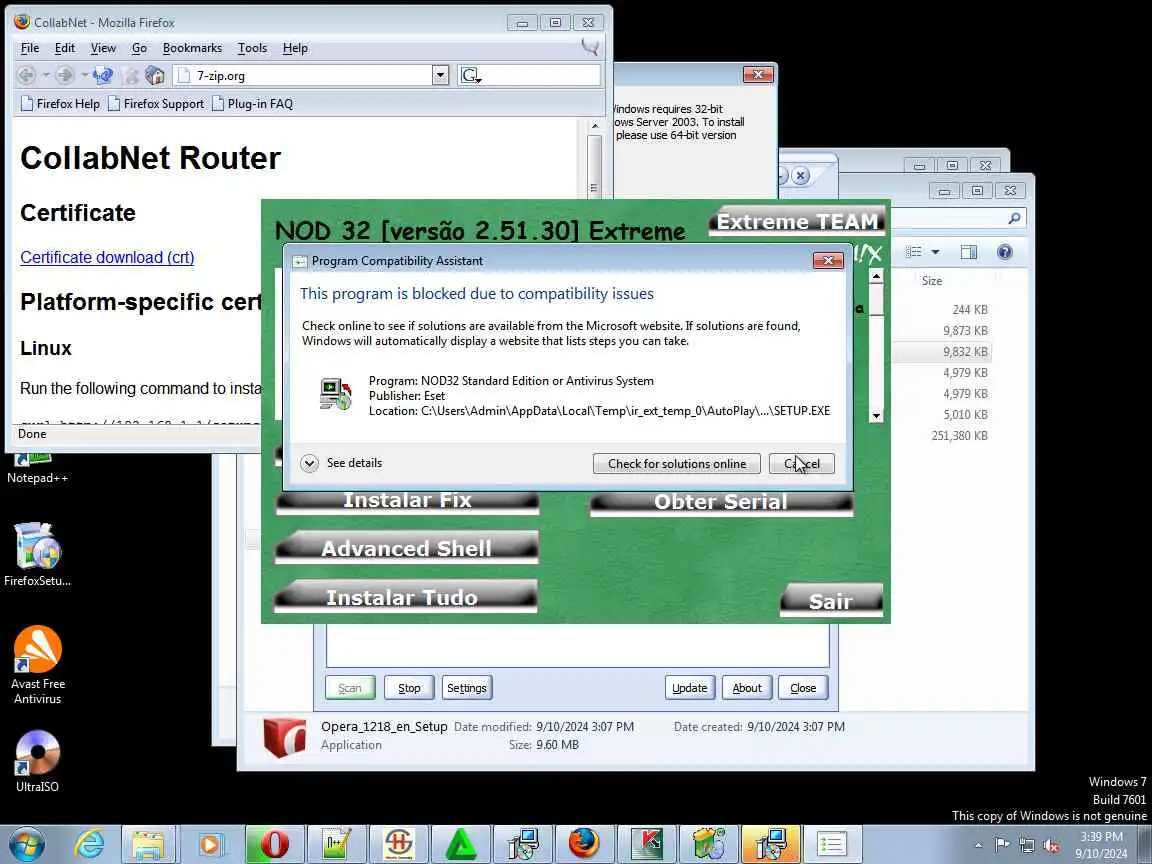Open Firefox File menu
This screenshot has width=1152, height=864.
tap(30, 48)
